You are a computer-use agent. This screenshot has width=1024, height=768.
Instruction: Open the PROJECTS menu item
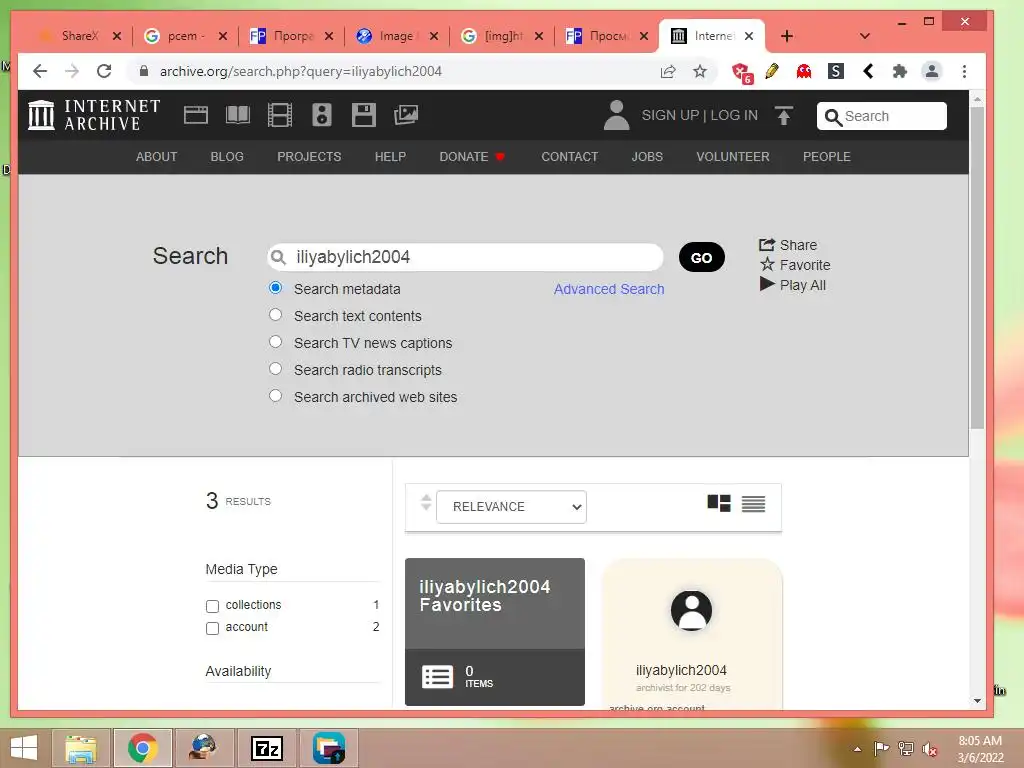pyautogui.click(x=309, y=157)
